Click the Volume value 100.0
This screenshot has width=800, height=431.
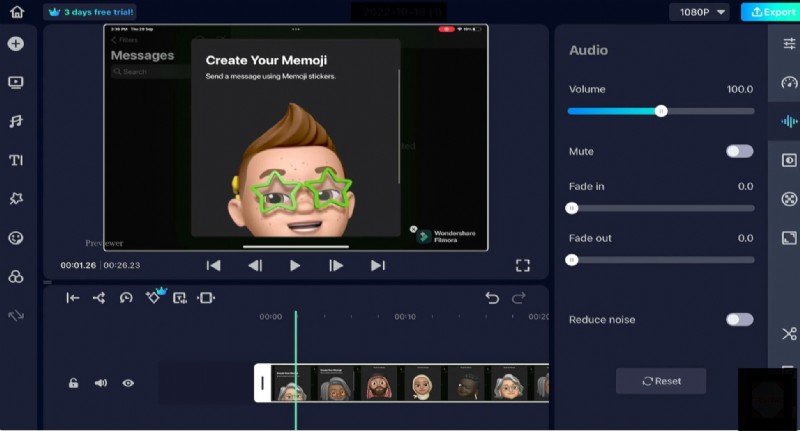[740, 89]
